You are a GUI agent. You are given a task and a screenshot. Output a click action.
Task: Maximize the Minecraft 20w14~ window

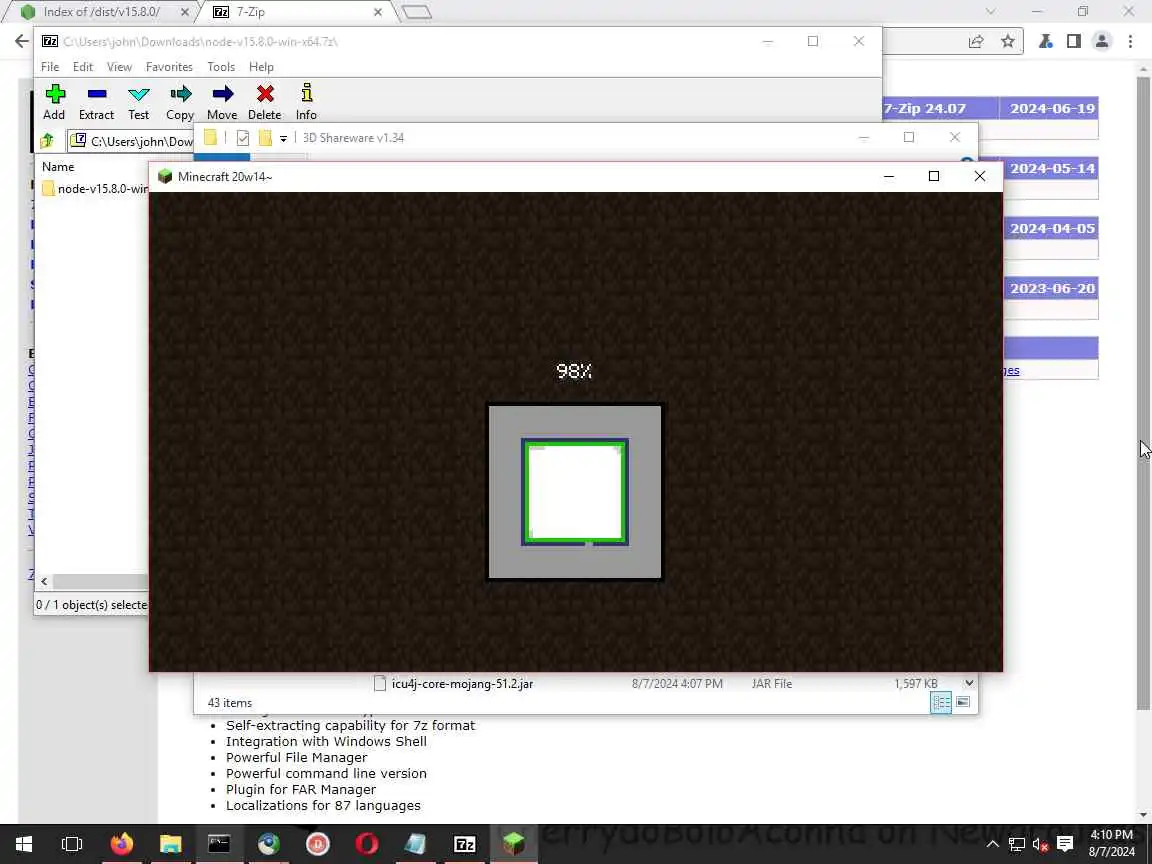[x=934, y=176]
